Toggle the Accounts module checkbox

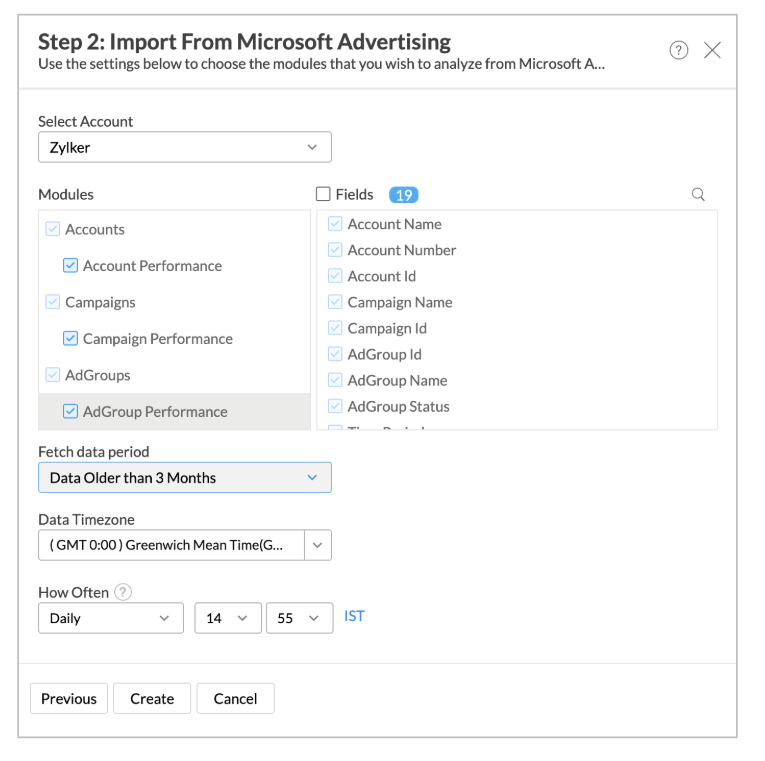[53, 229]
